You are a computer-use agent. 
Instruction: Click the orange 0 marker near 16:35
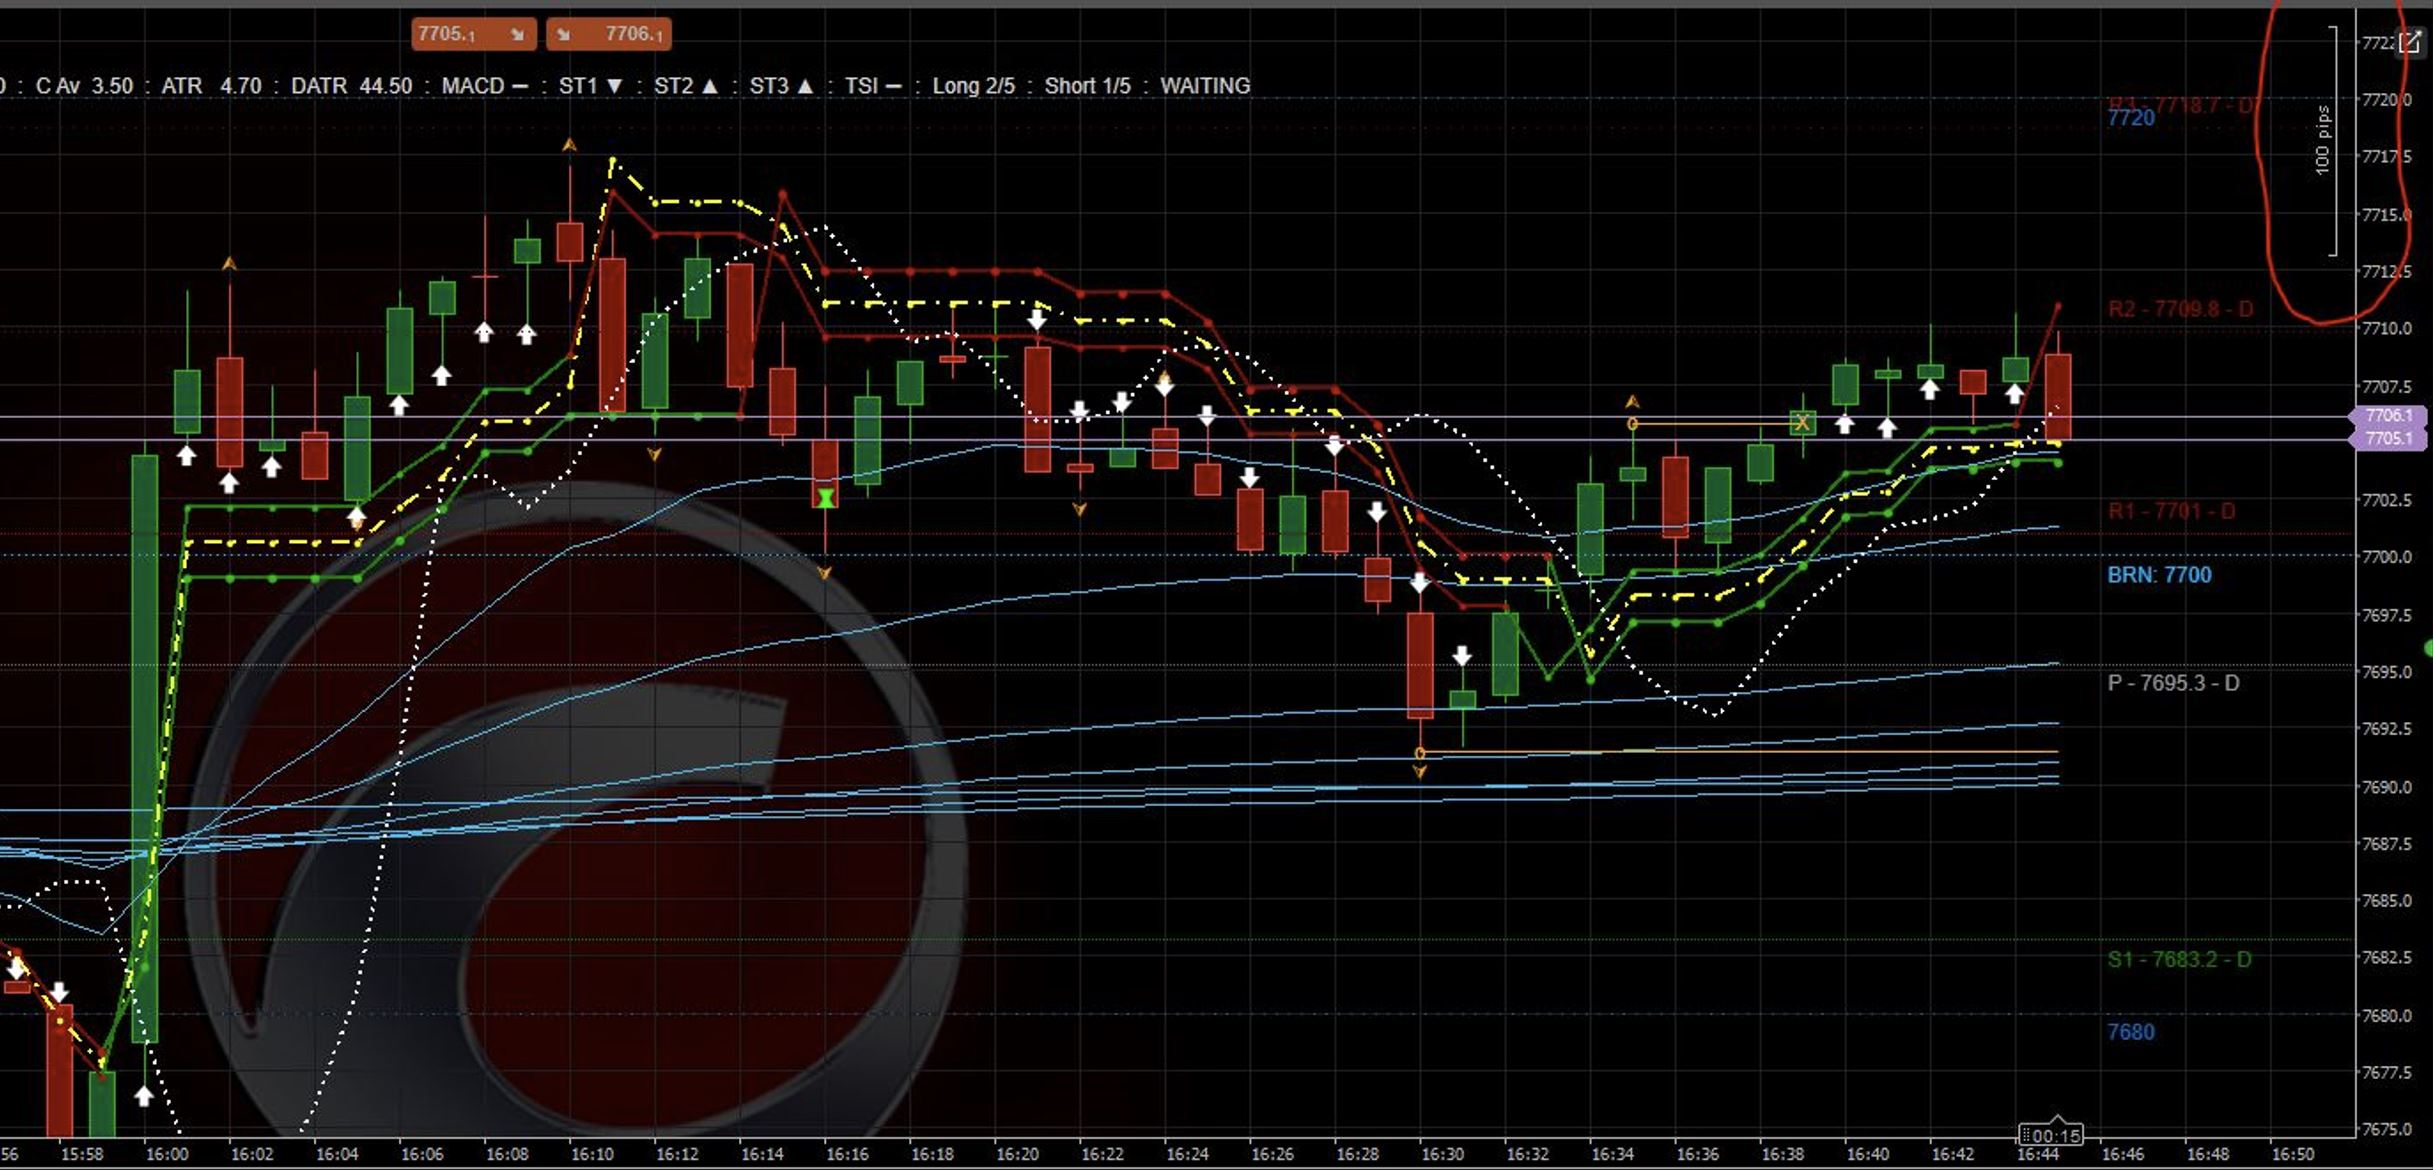[1632, 424]
